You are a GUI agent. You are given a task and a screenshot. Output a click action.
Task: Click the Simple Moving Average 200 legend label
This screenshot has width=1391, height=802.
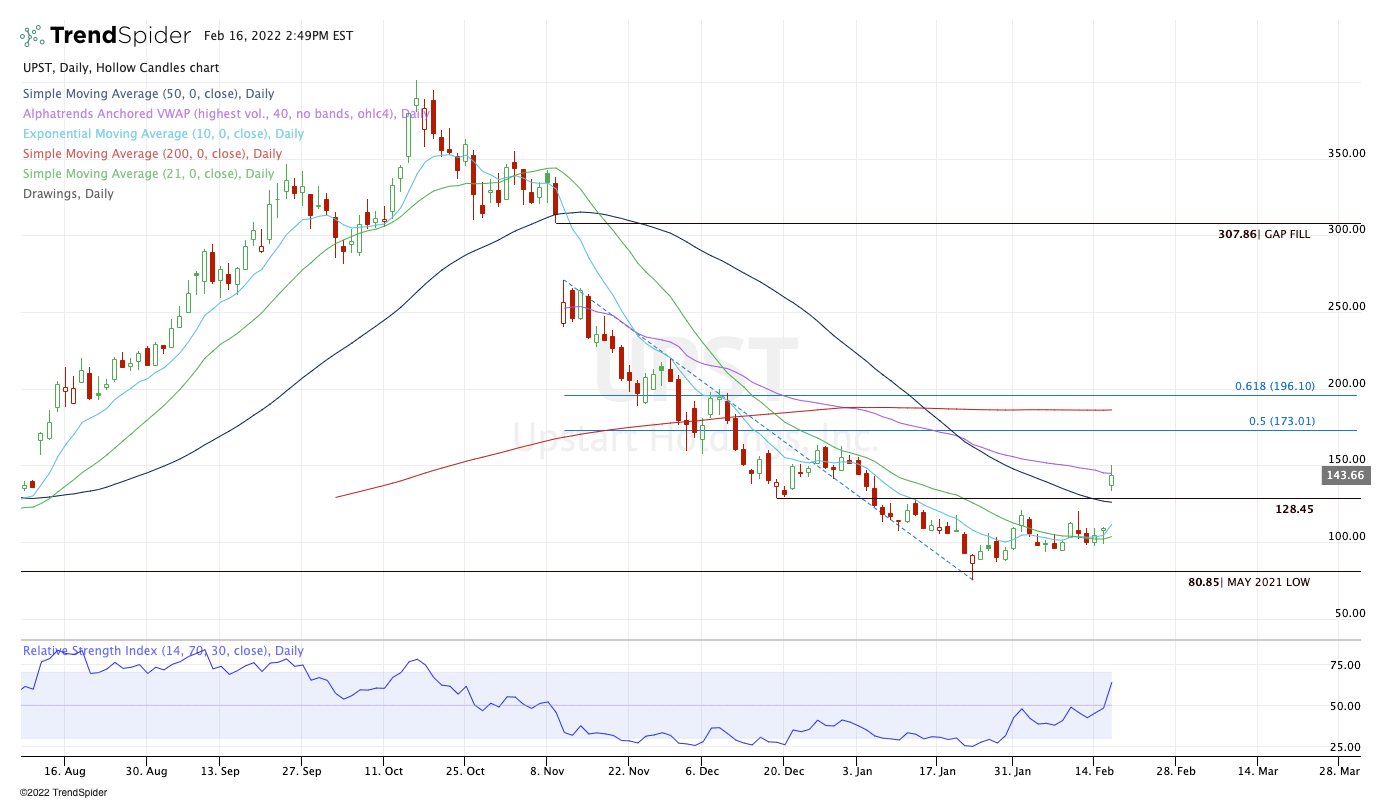152,154
